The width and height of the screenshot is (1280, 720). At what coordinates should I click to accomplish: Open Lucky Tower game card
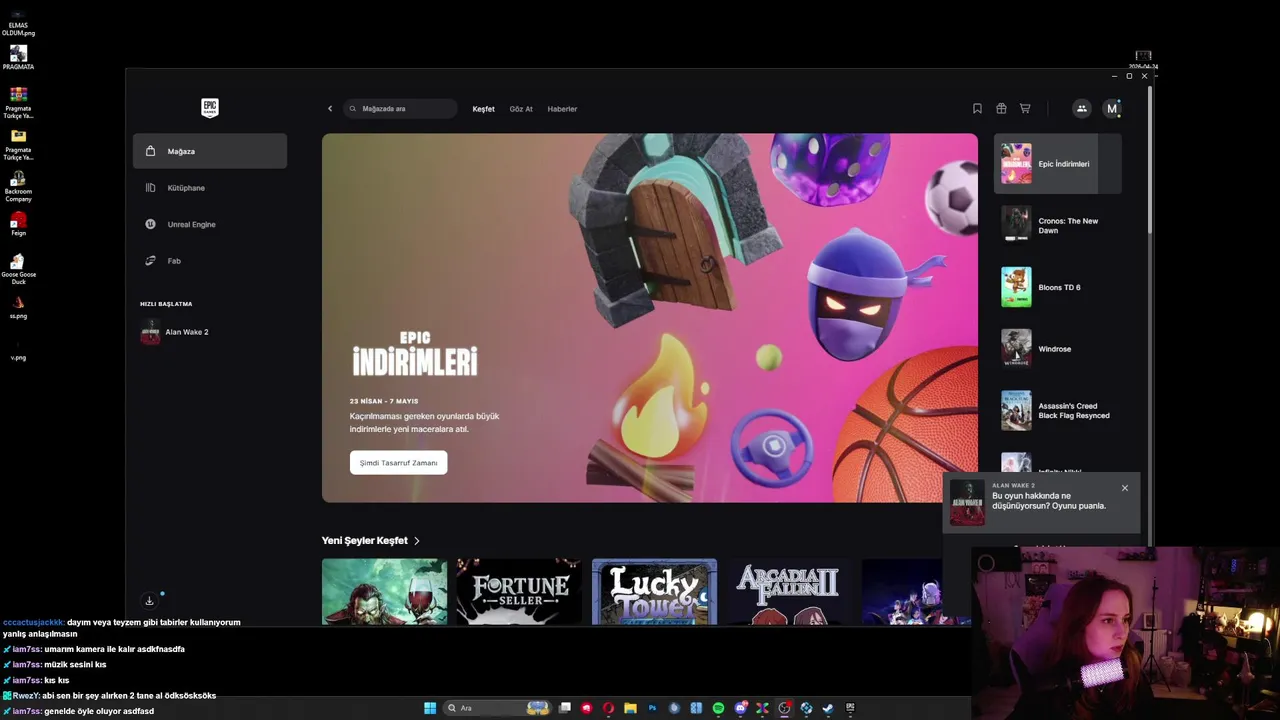pyautogui.click(x=654, y=592)
